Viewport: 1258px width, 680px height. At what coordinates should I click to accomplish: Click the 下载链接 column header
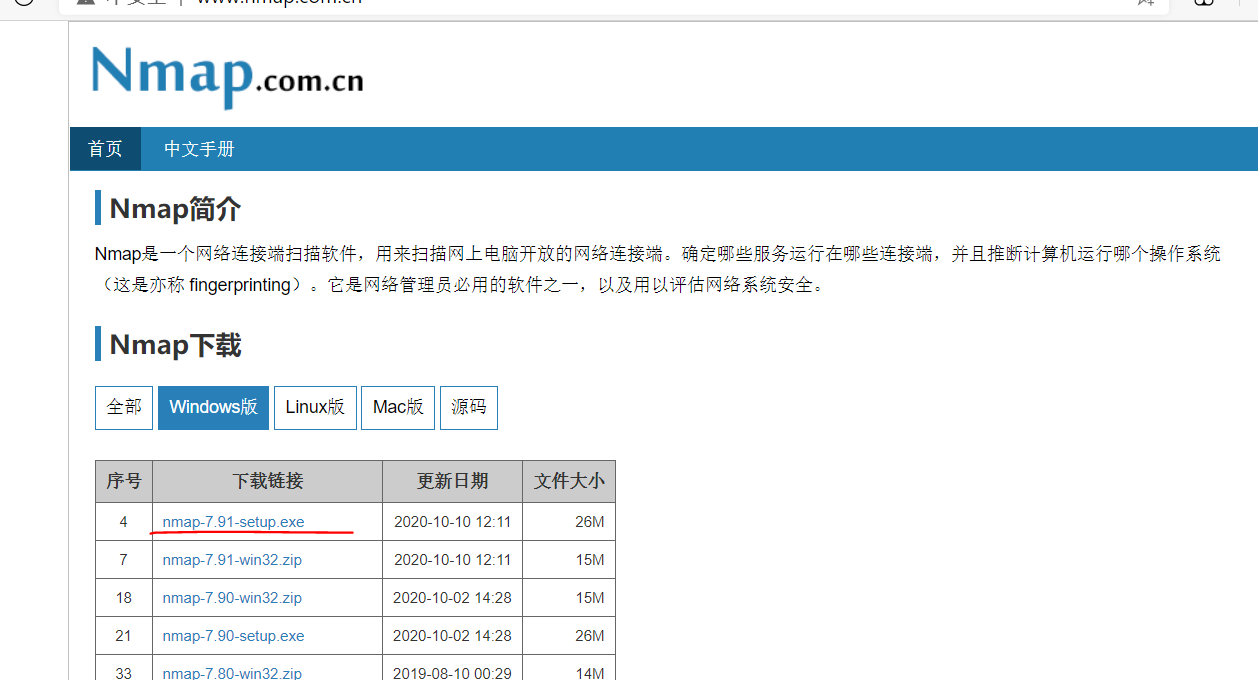click(x=267, y=481)
